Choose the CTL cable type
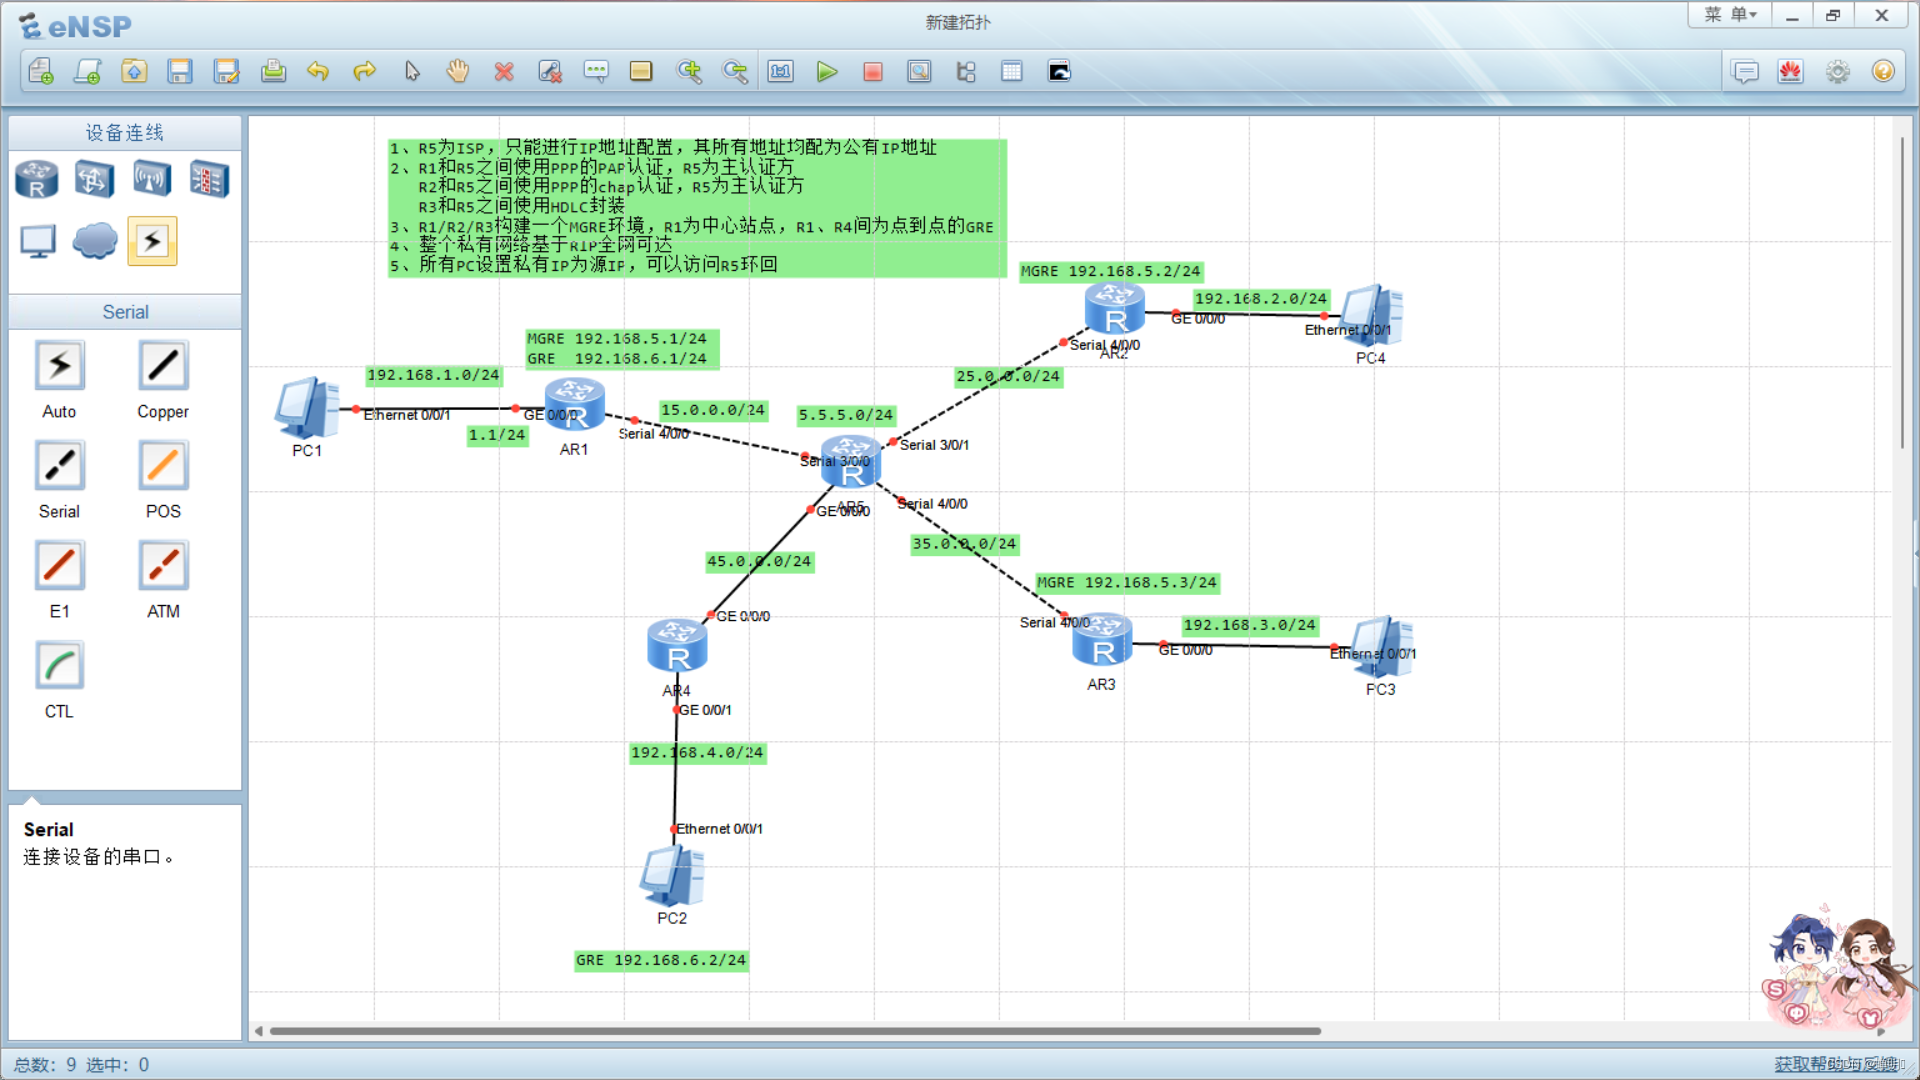The width and height of the screenshot is (1920, 1080). [59, 667]
